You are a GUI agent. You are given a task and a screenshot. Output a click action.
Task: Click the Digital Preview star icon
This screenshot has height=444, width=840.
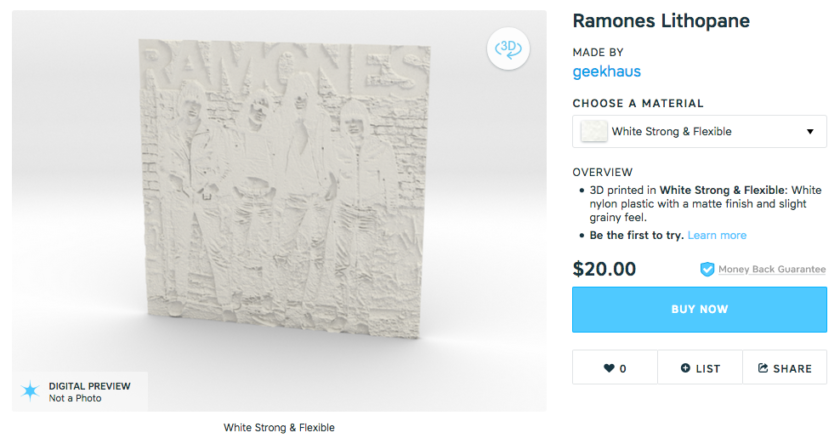[31, 391]
